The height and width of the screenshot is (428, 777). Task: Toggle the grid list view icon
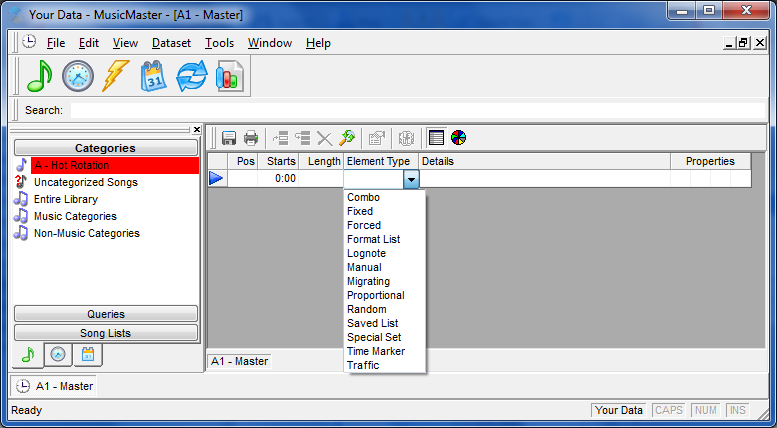point(436,138)
